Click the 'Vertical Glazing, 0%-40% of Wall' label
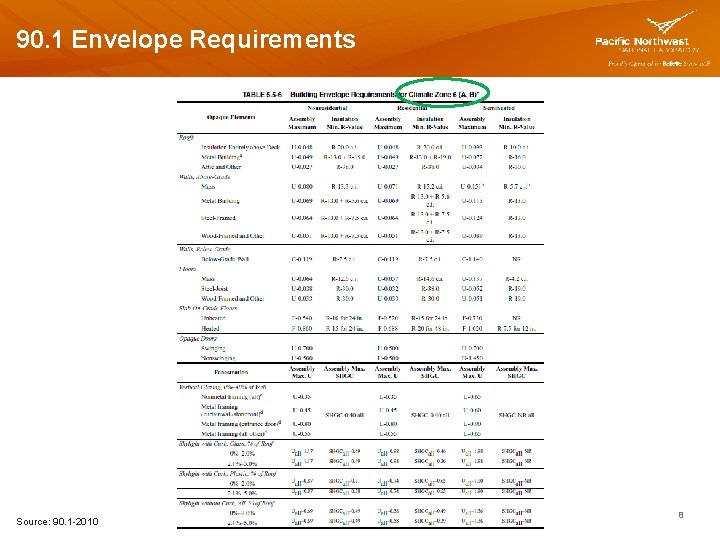The width and height of the screenshot is (720, 540). 223,387
